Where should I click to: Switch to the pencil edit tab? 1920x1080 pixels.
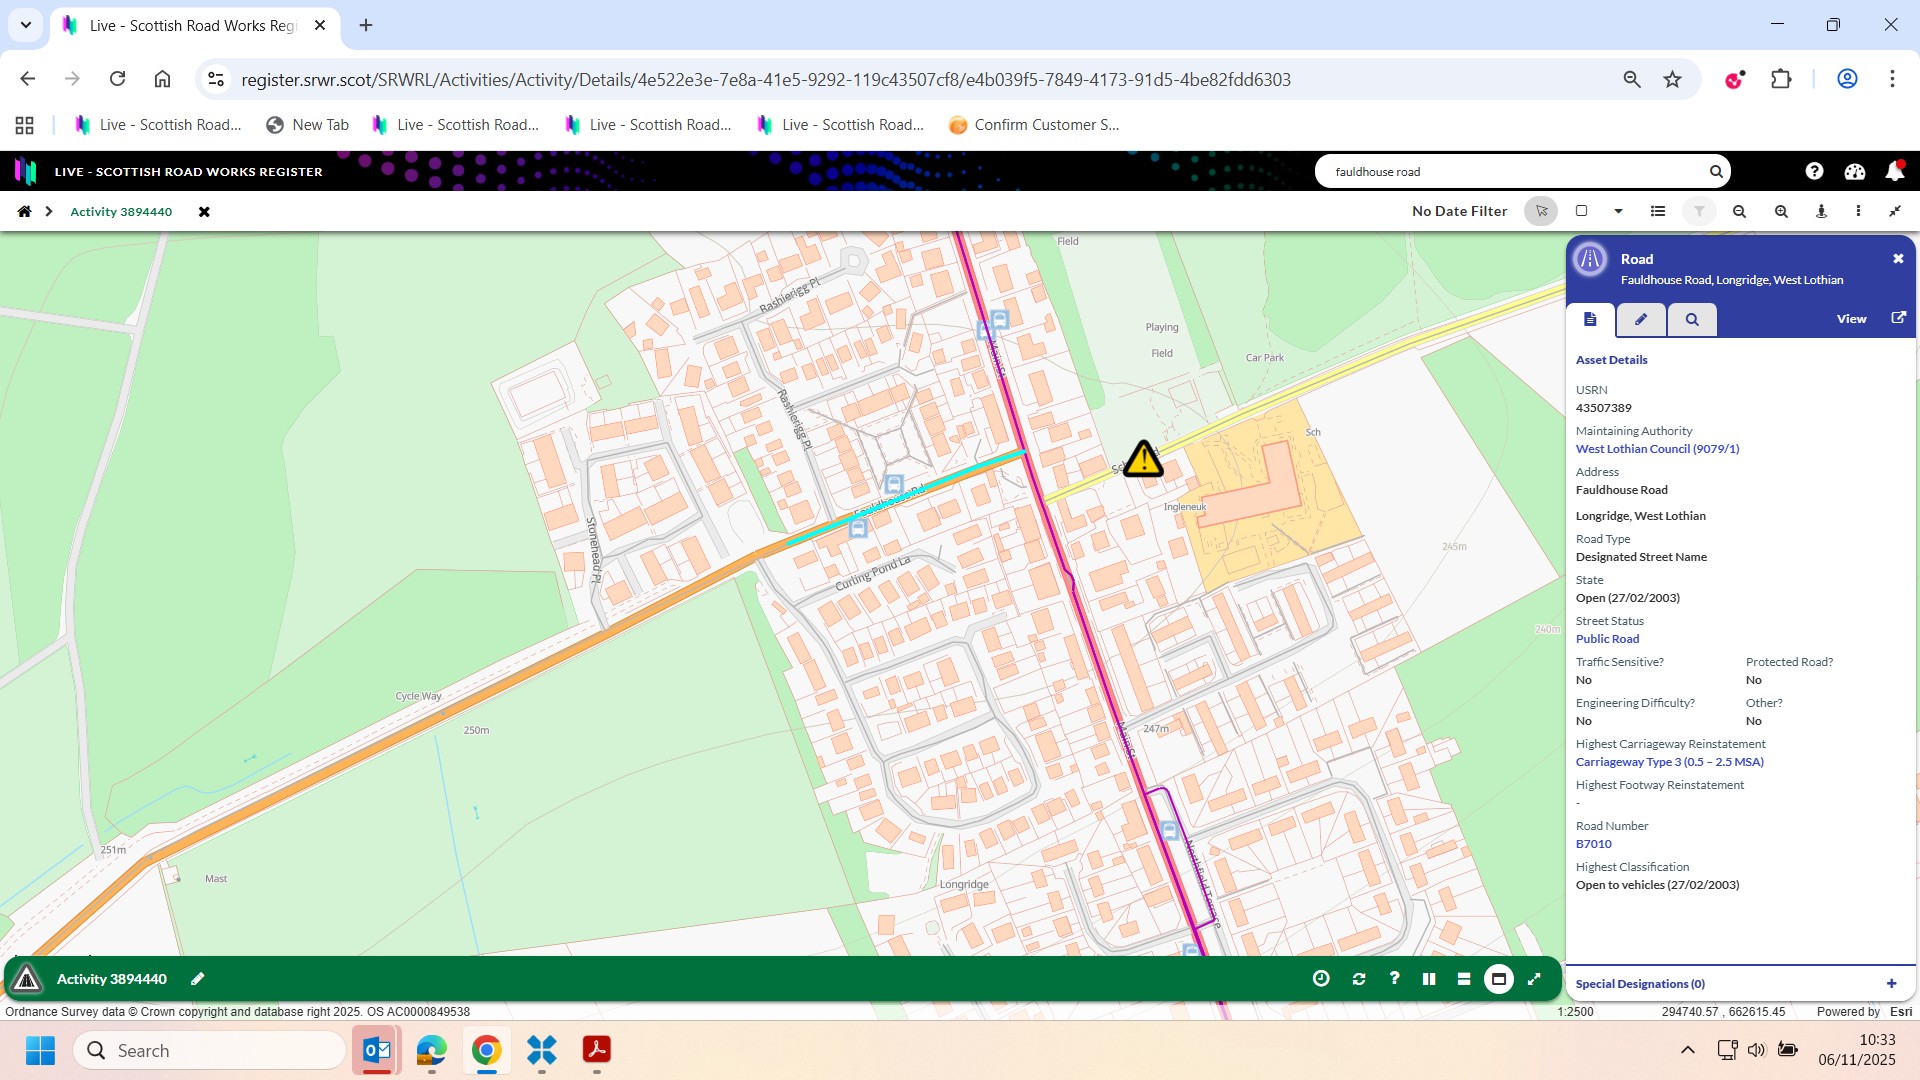[x=1641, y=320]
